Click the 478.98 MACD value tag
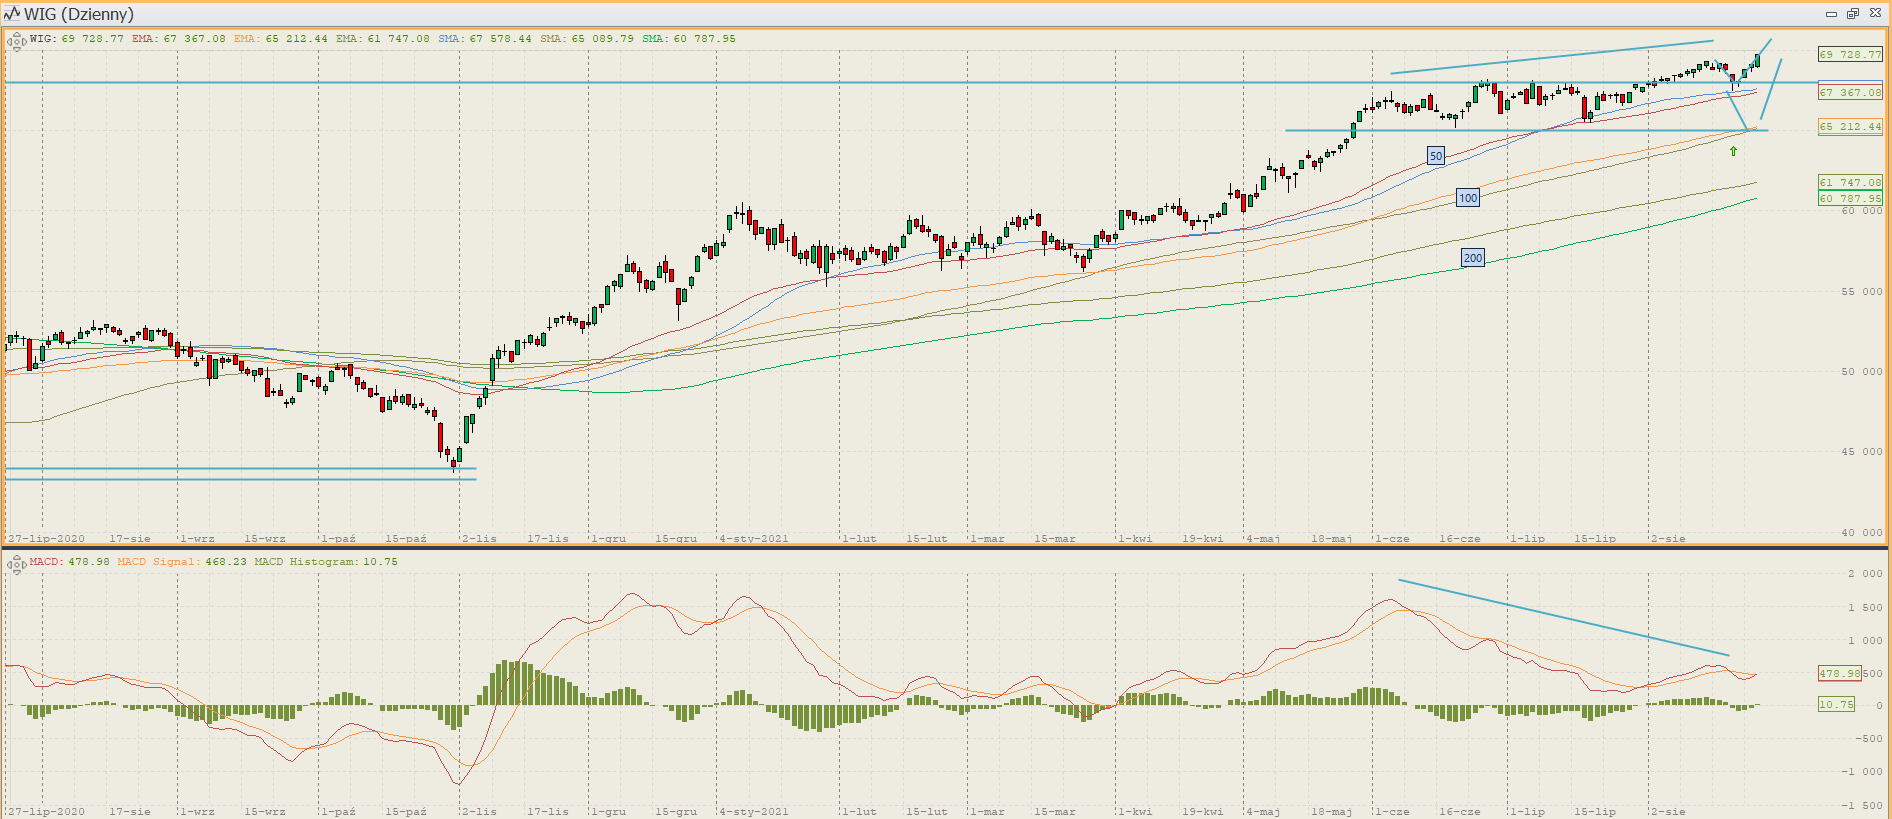The width and height of the screenshot is (1892, 819). click(x=1839, y=673)
